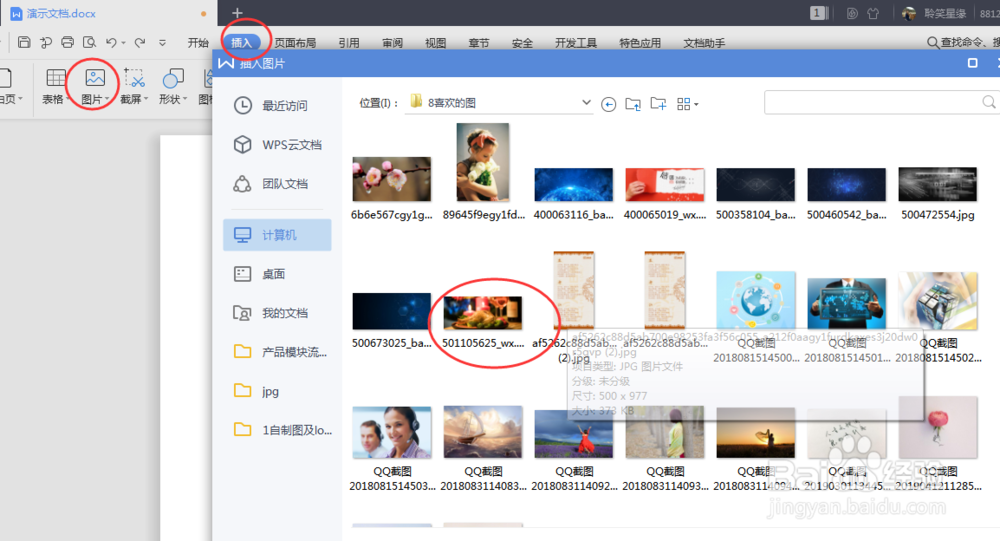1000x541 pixels.
Task: Create a new folder in dialog
Action: pos(658,103)
